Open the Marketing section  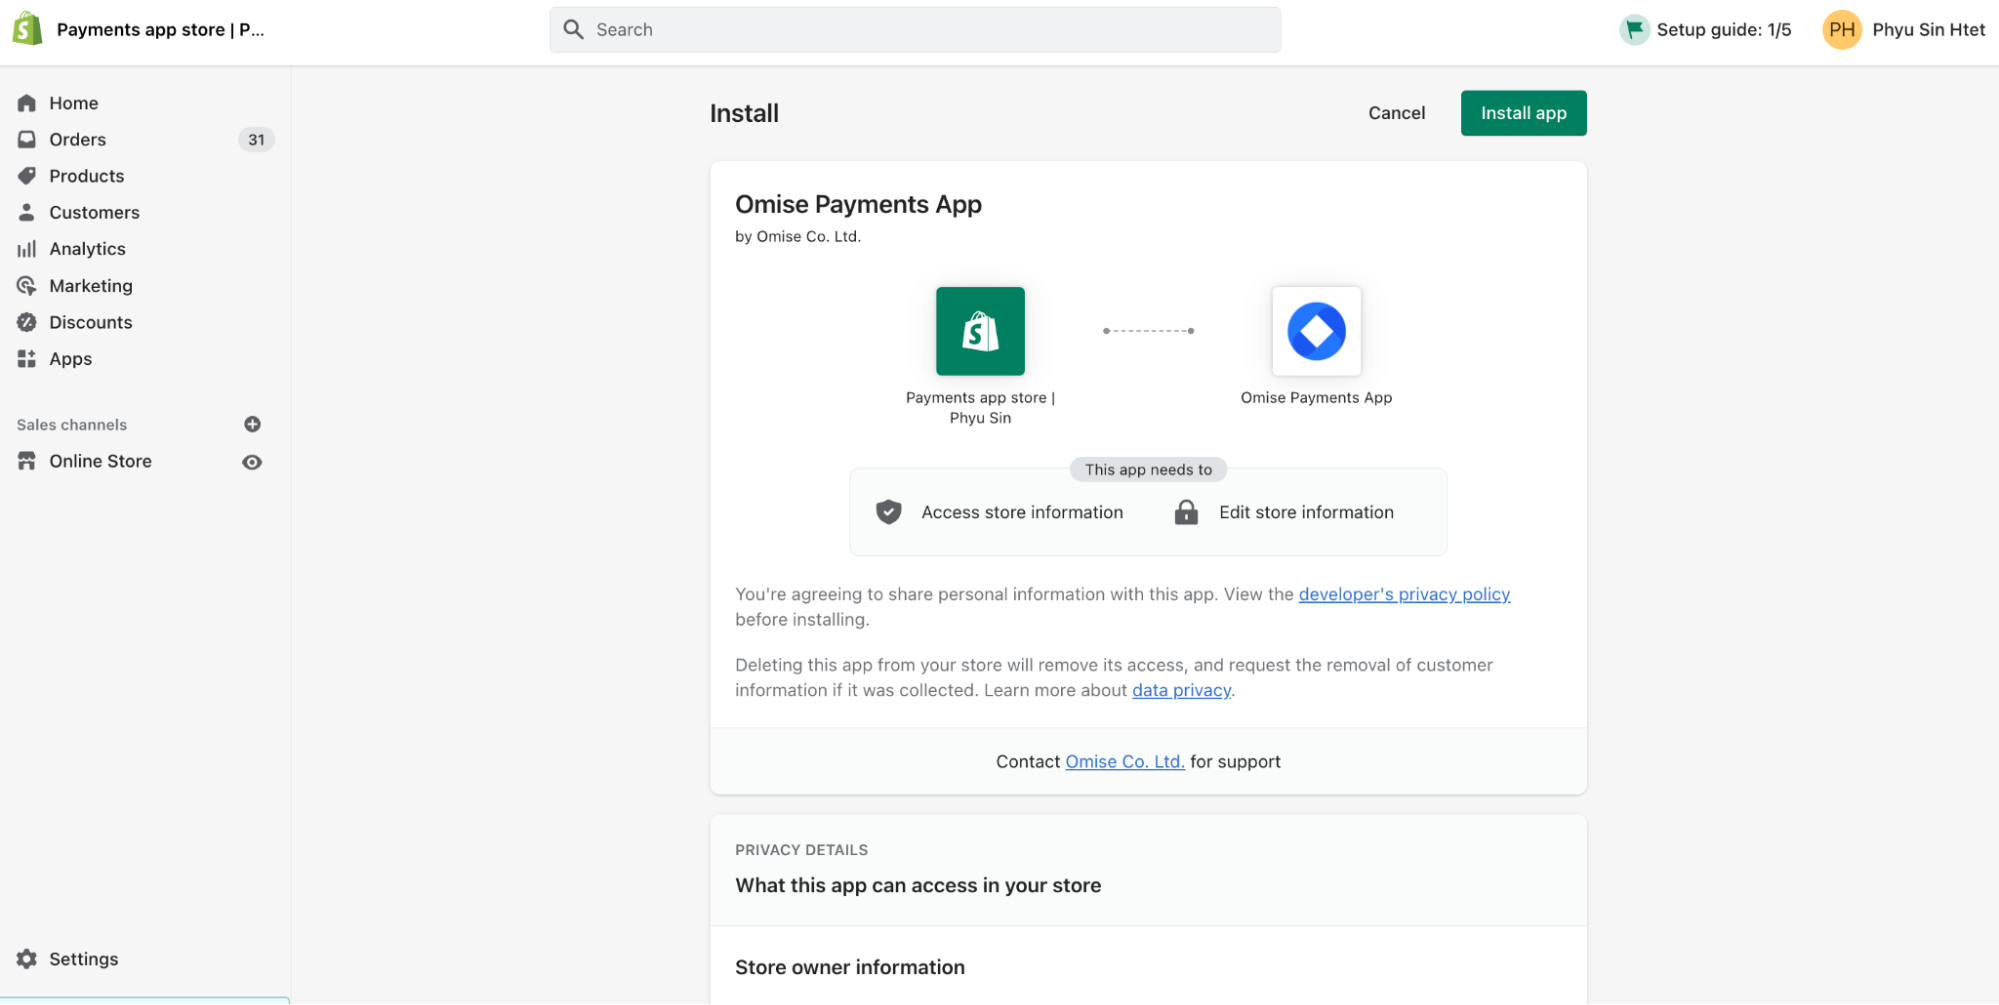91,286
